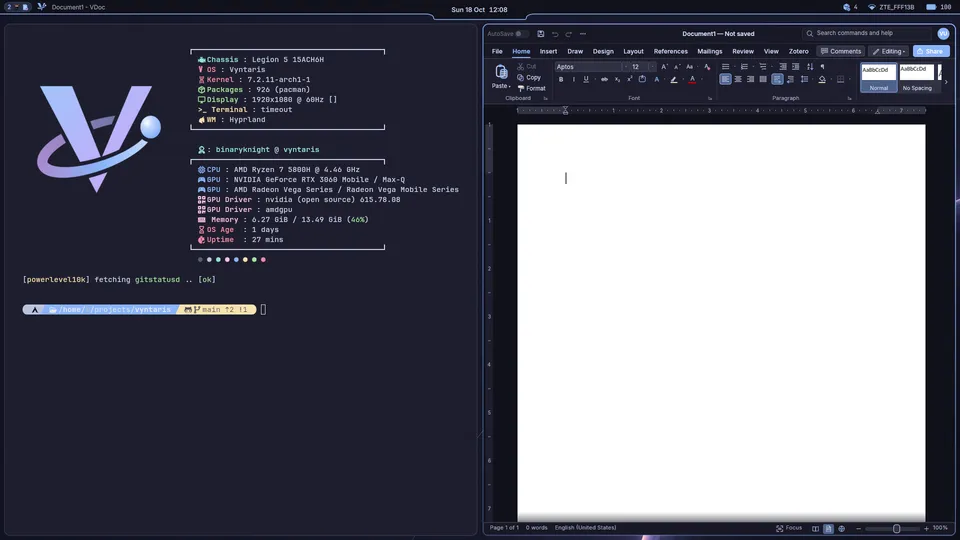Viewport: 960px width, 540px height.
Task: Justify the paragraph text
Action: (763, 79)
